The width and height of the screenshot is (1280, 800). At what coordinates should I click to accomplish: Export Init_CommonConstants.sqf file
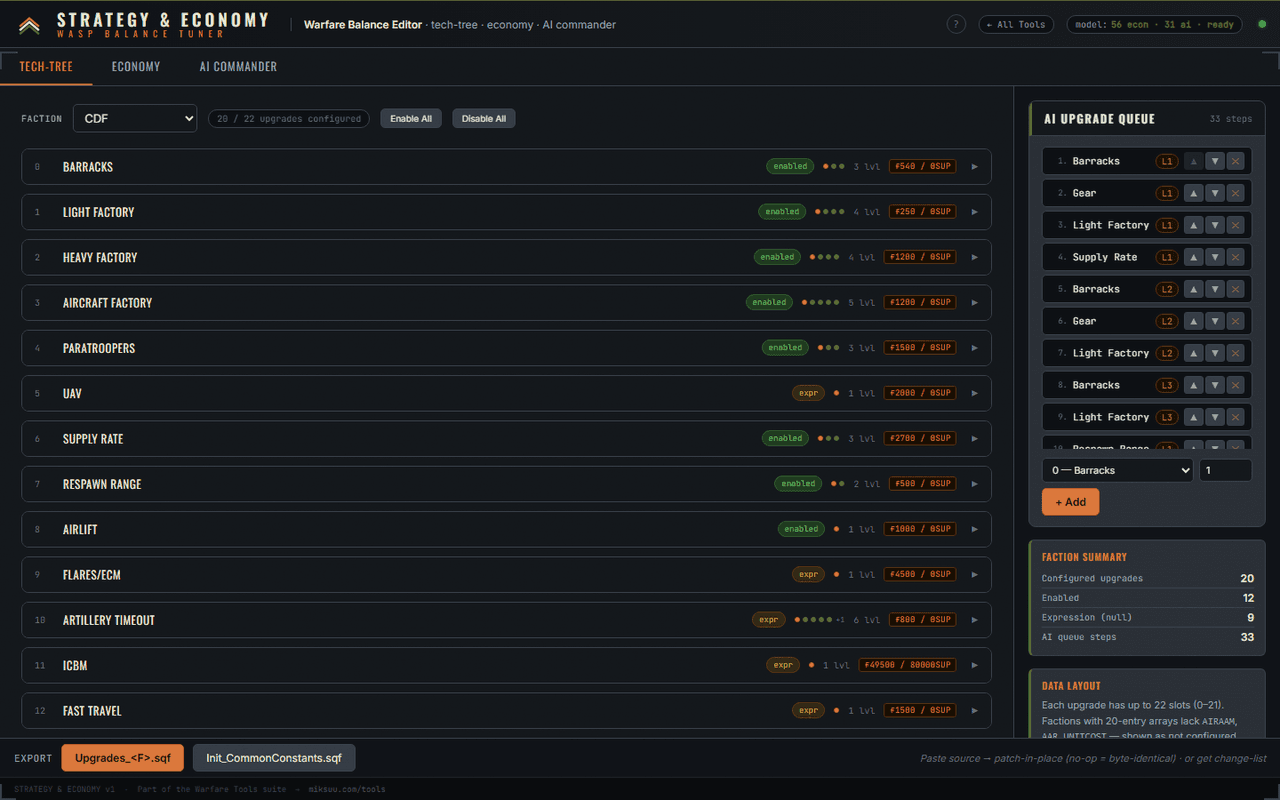pyautogui.click(x=274, y=758)
